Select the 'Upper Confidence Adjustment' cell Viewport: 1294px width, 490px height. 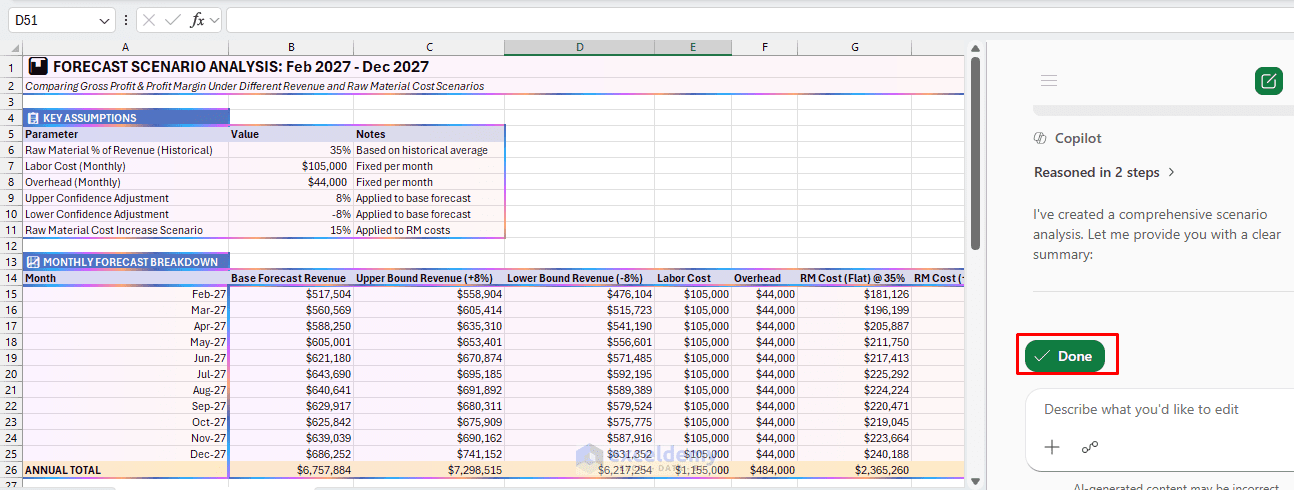click(x=125, y=198)
